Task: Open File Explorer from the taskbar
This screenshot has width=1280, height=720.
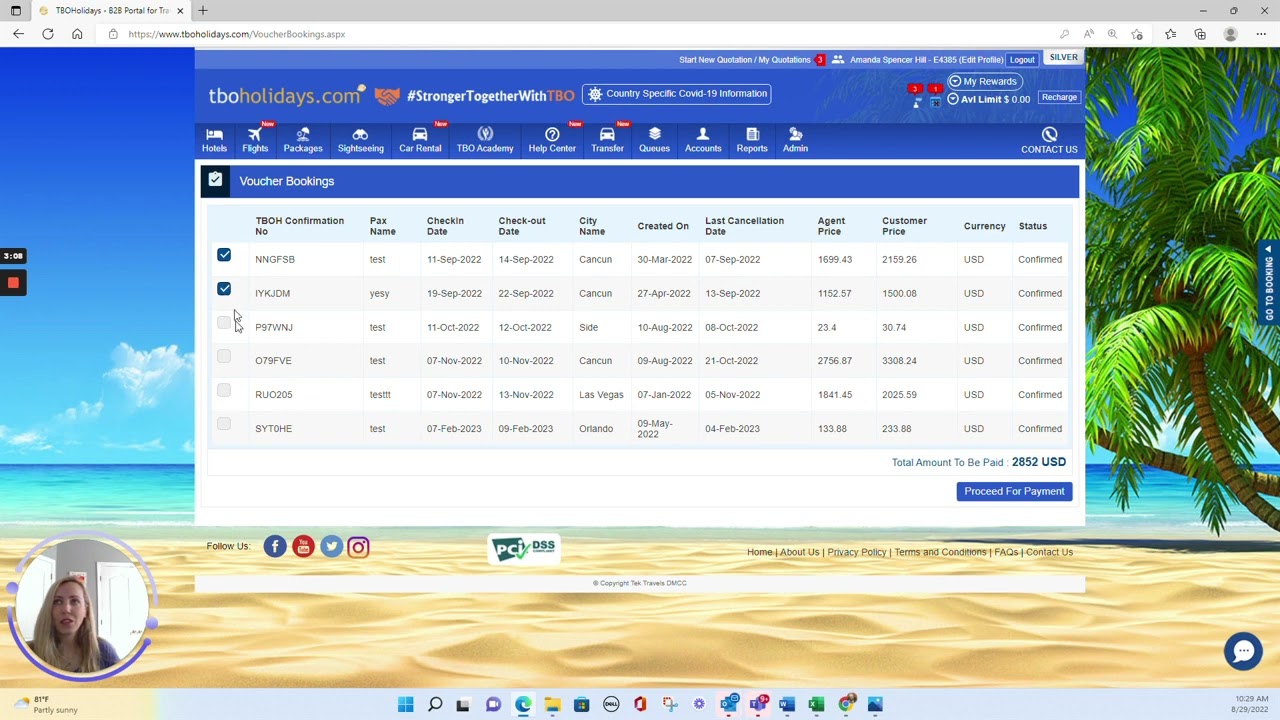Action: pyautogui.click(x=552, y=705)
